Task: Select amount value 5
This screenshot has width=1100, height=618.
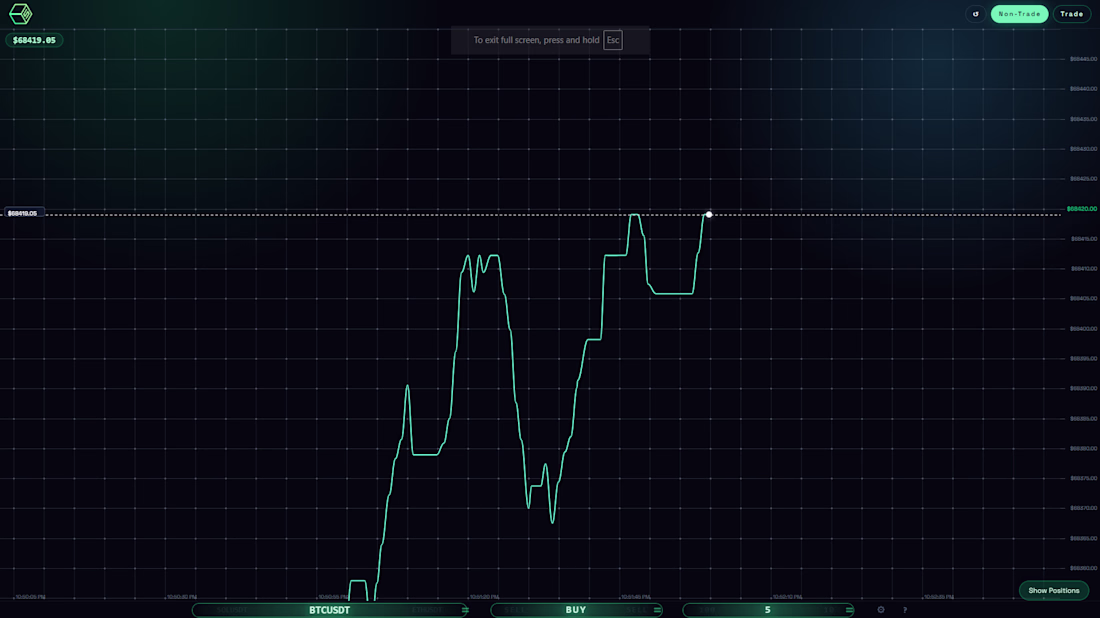Action: (x=767, y=610)
